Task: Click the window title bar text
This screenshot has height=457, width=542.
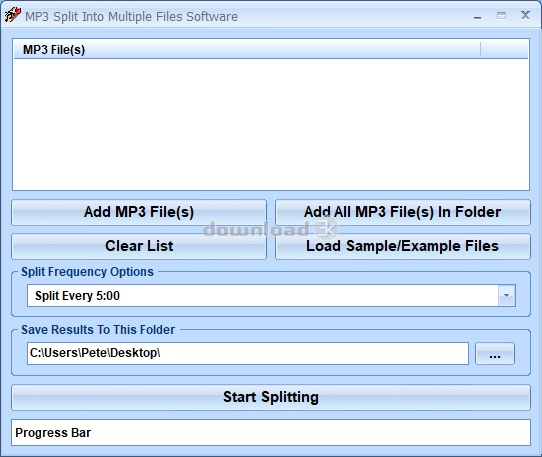Action: (131, 17)
